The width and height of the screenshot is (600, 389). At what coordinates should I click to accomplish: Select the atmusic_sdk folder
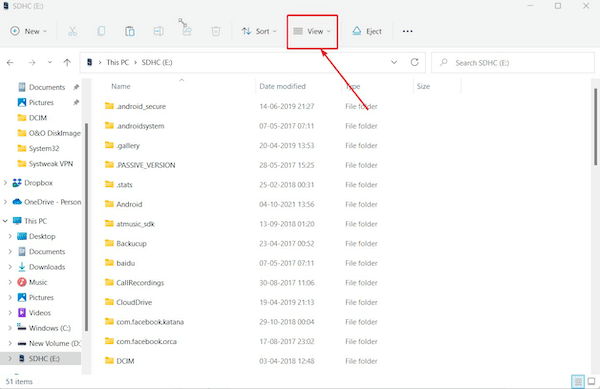click(x=130, y=224)
